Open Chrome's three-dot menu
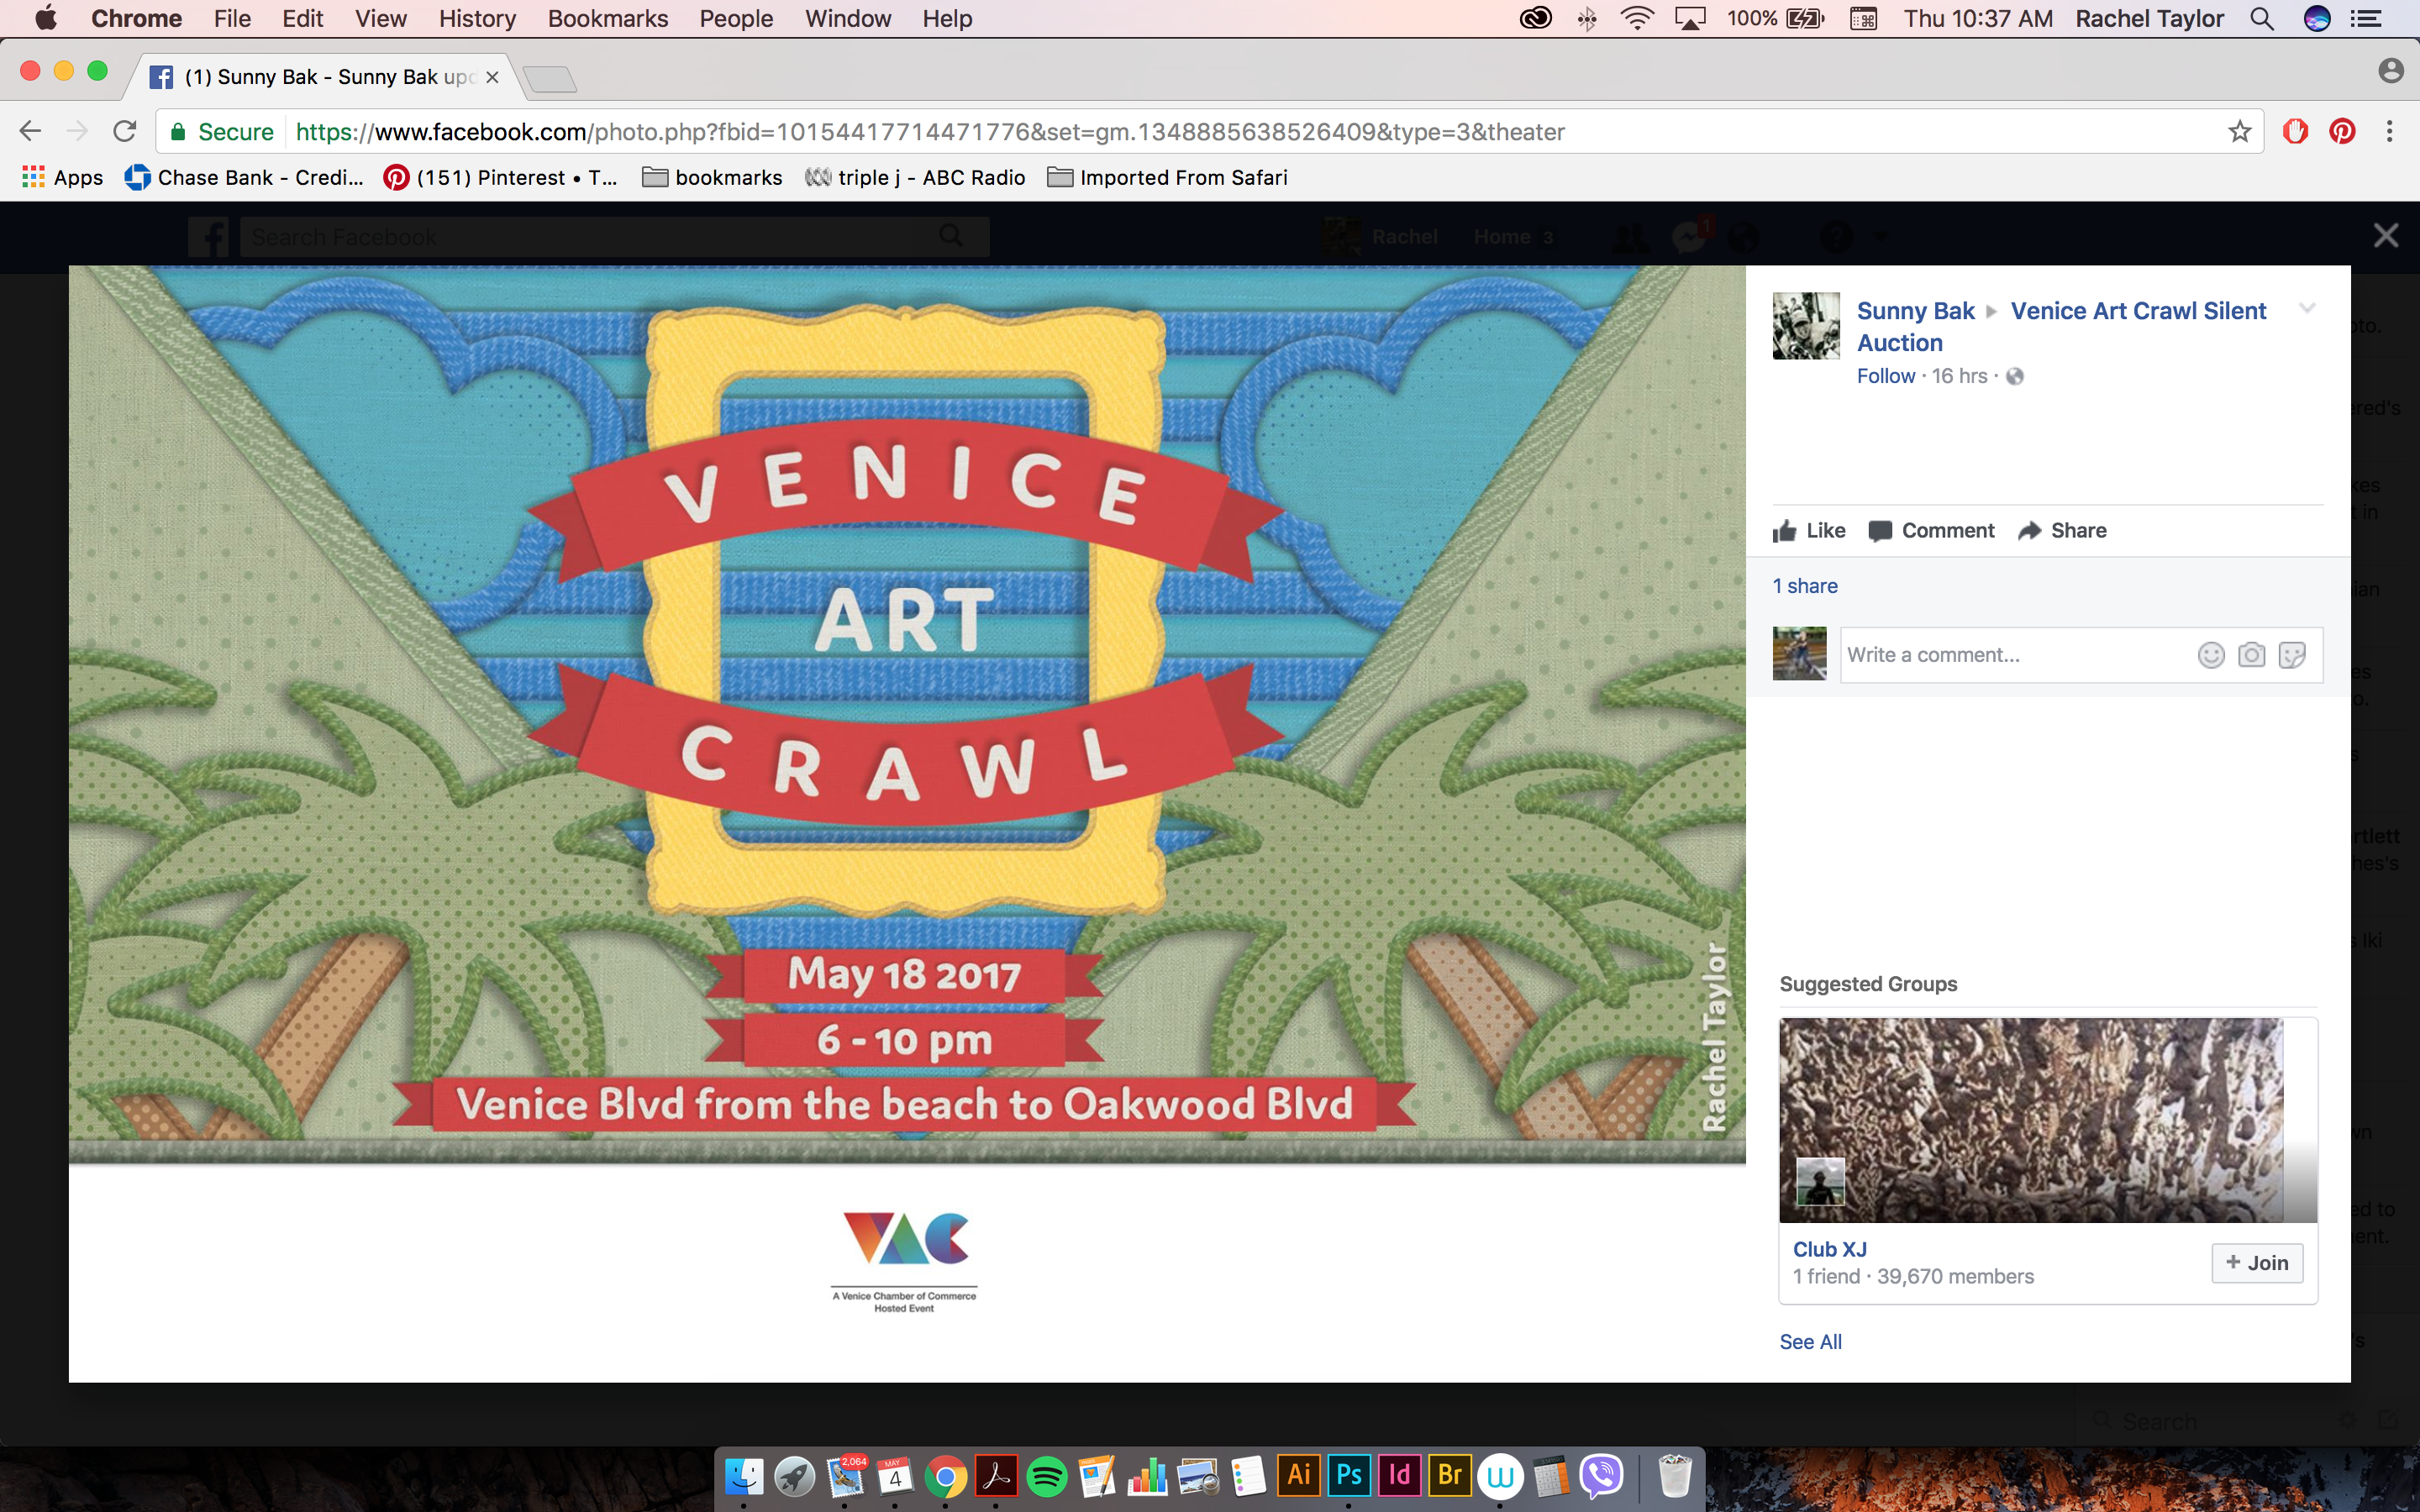2420x1512 pixels. click(2389, 132)
